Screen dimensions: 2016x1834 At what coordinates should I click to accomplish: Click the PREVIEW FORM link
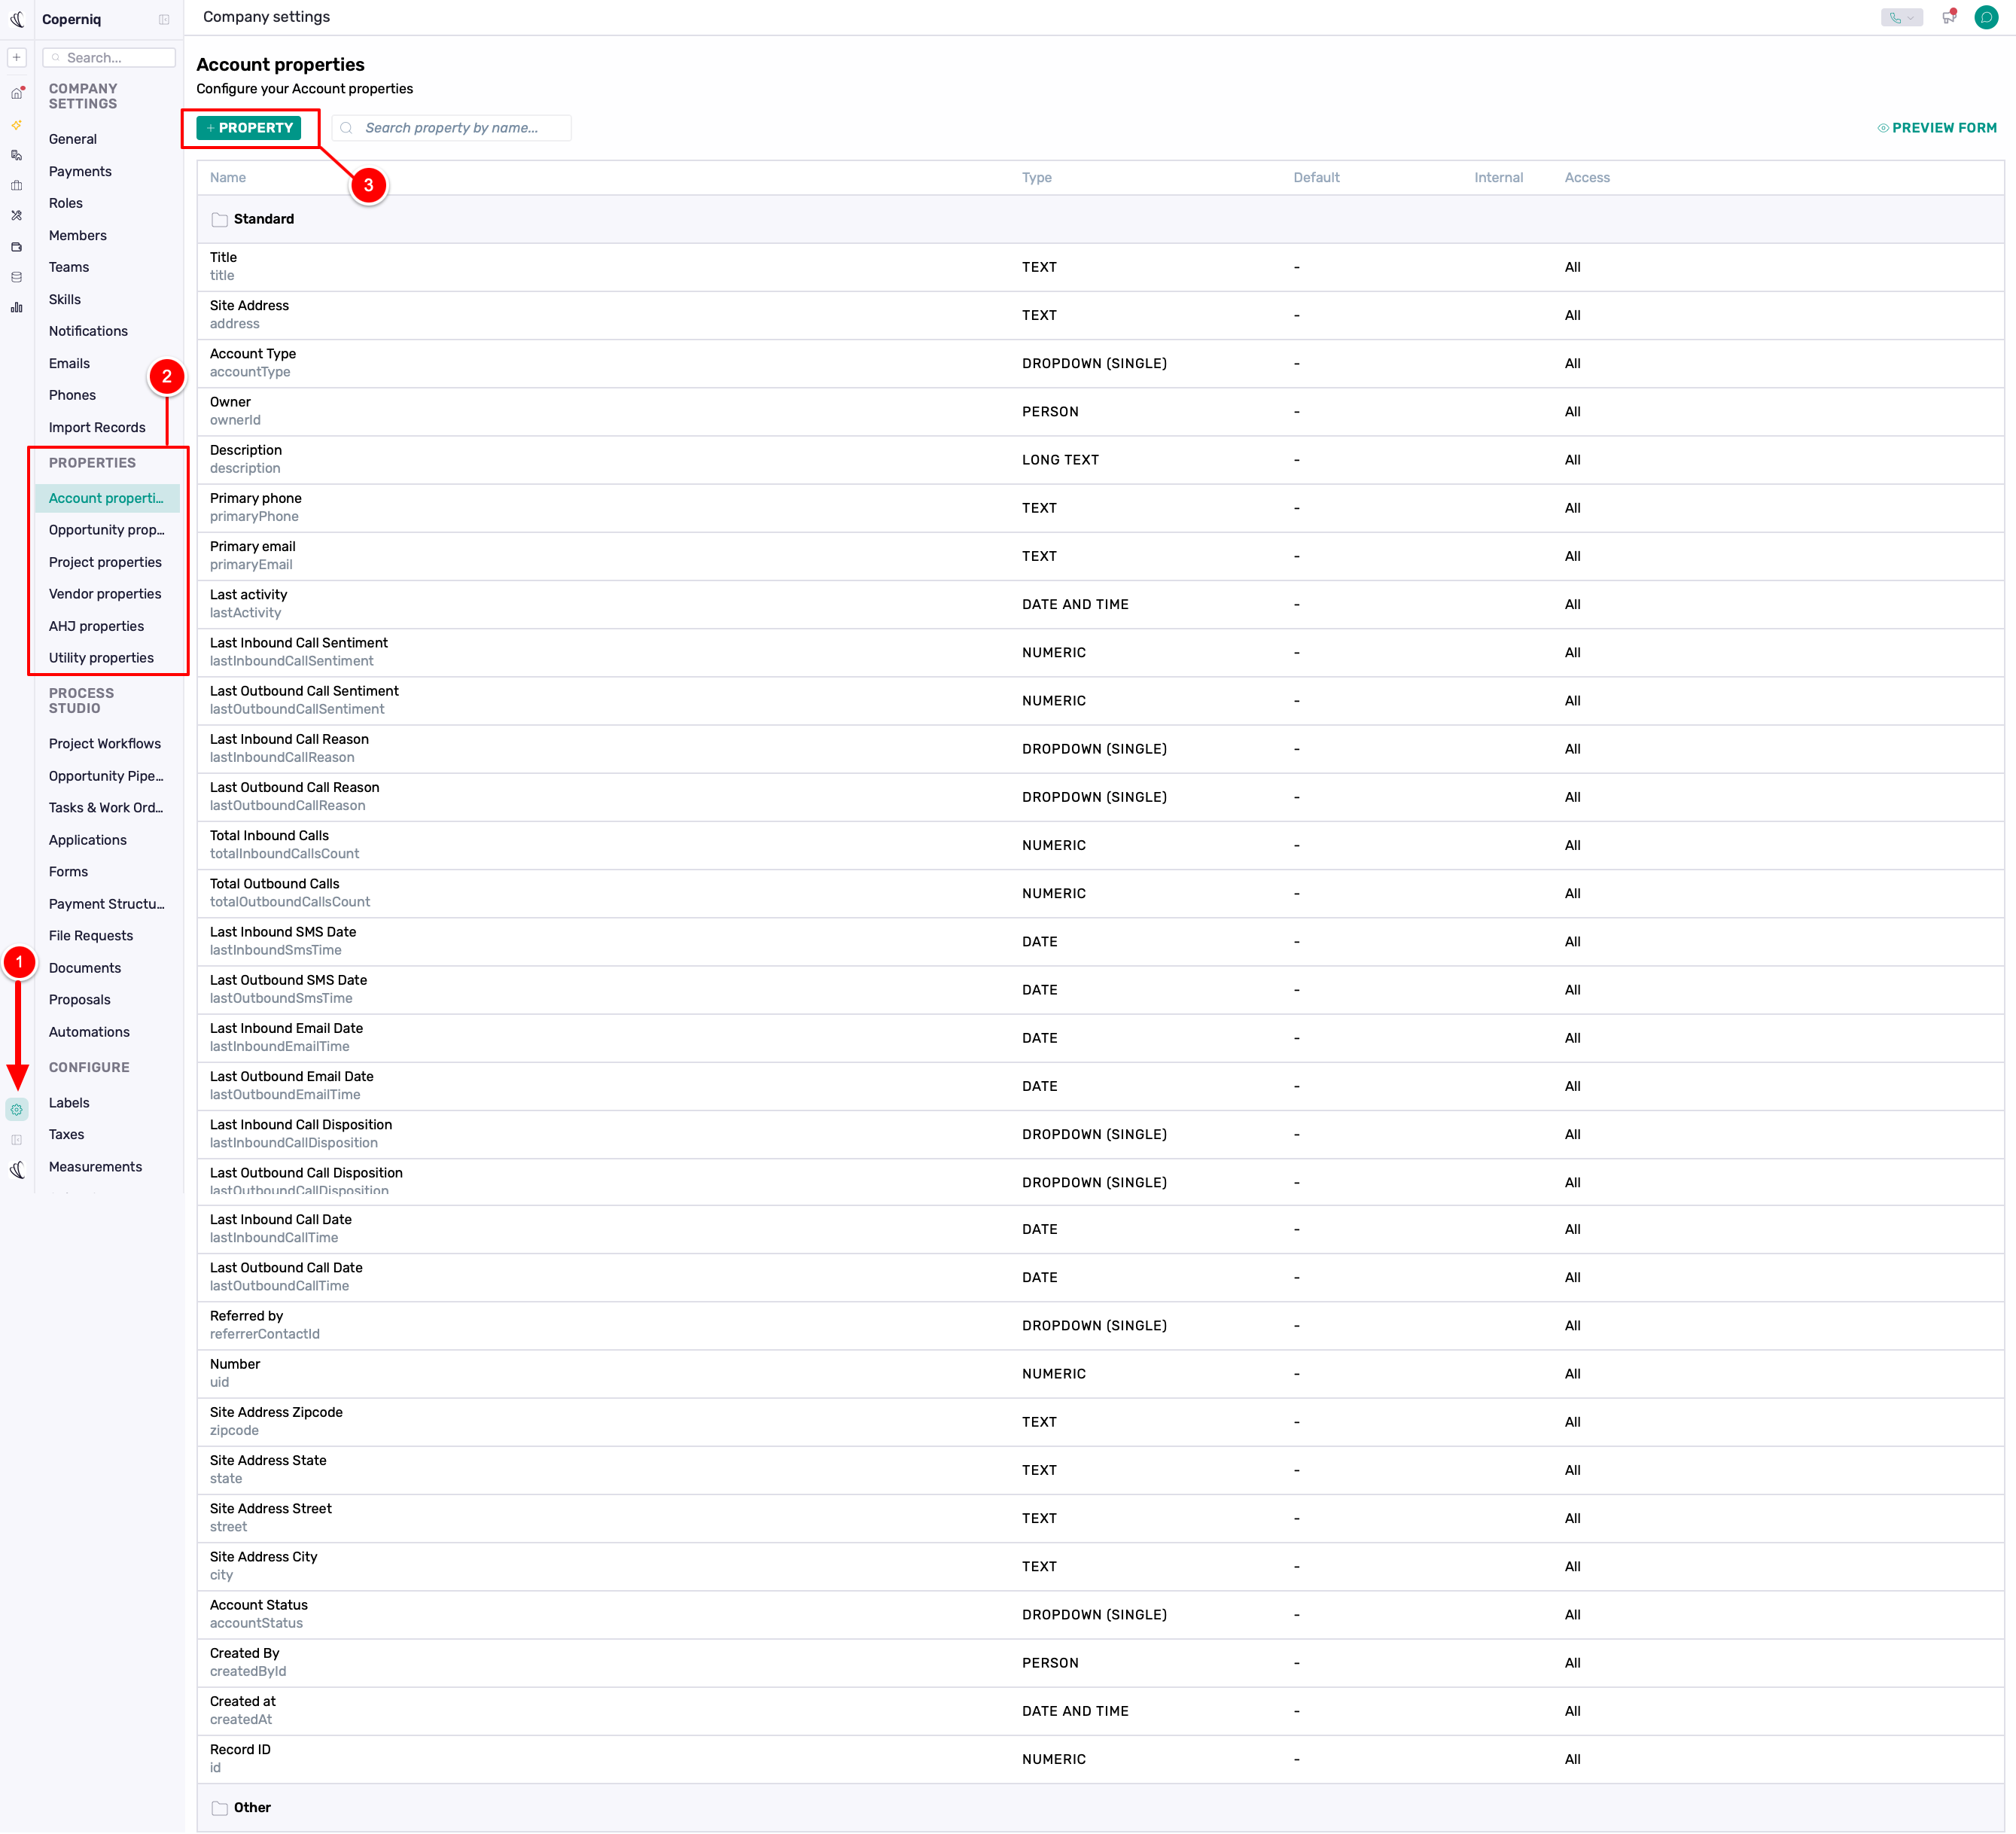pyautogui.click(x=1937, y=128)
